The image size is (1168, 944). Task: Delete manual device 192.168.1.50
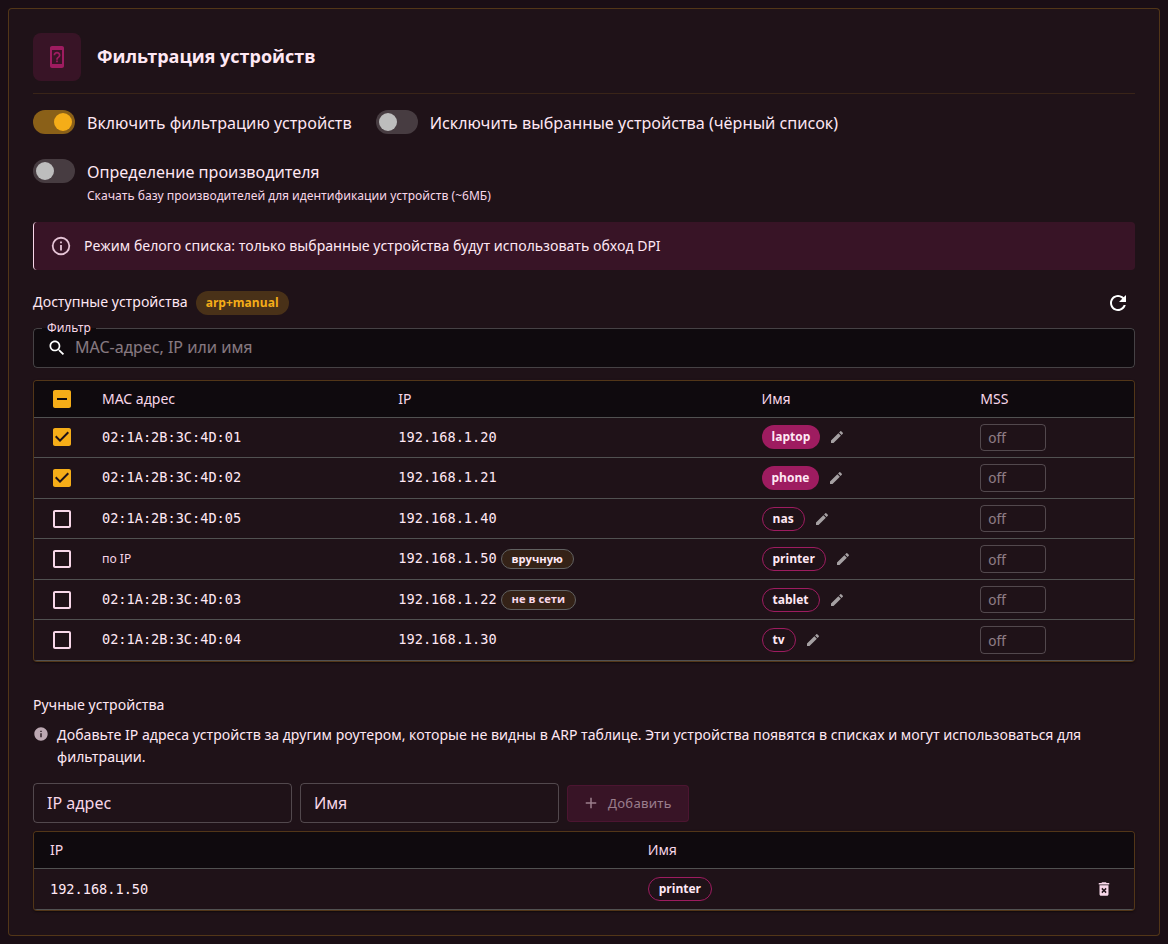pyautogui.click(x=1104, y=889)
